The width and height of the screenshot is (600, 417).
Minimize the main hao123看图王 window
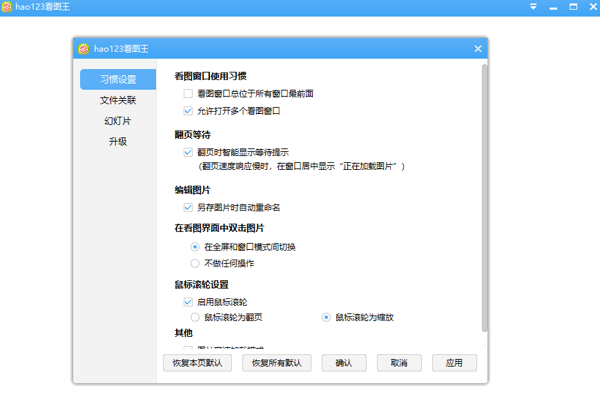[551, 8]
